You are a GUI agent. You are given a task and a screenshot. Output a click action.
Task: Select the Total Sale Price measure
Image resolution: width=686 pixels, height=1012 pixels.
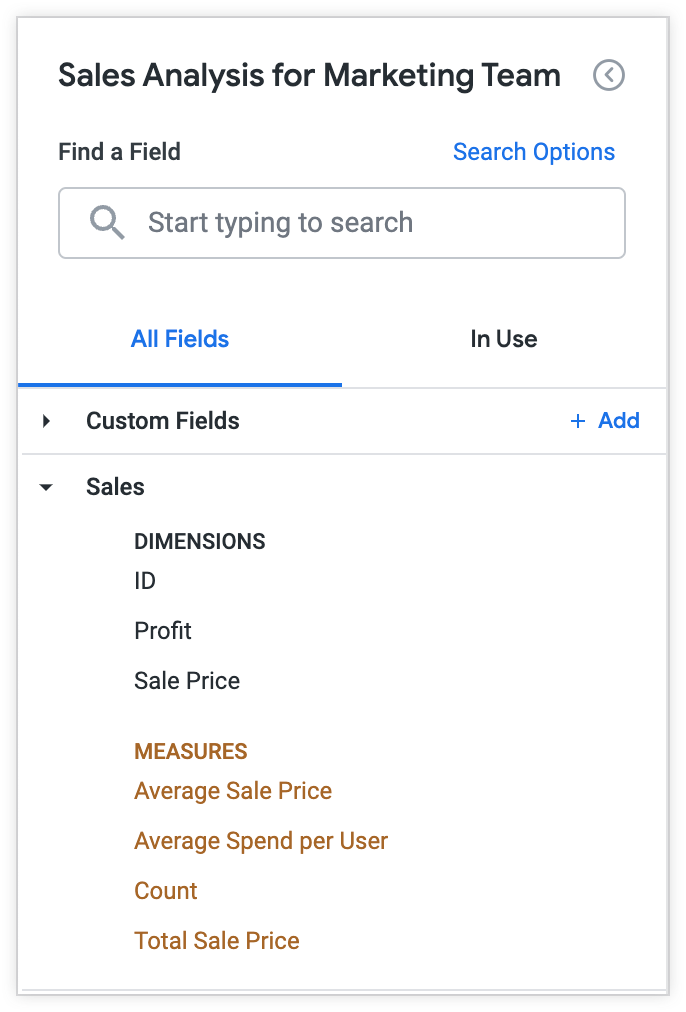point(216,941)
